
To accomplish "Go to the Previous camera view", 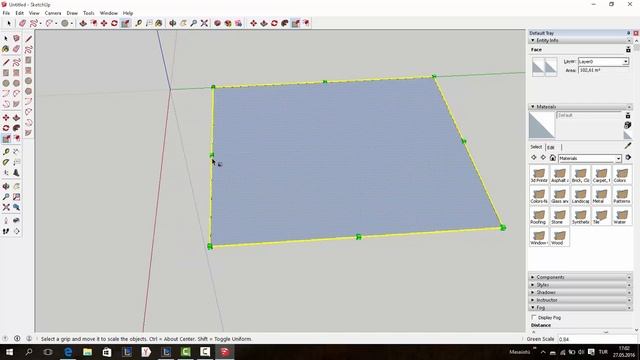I will pyautogui.click(x=16, y=207).
